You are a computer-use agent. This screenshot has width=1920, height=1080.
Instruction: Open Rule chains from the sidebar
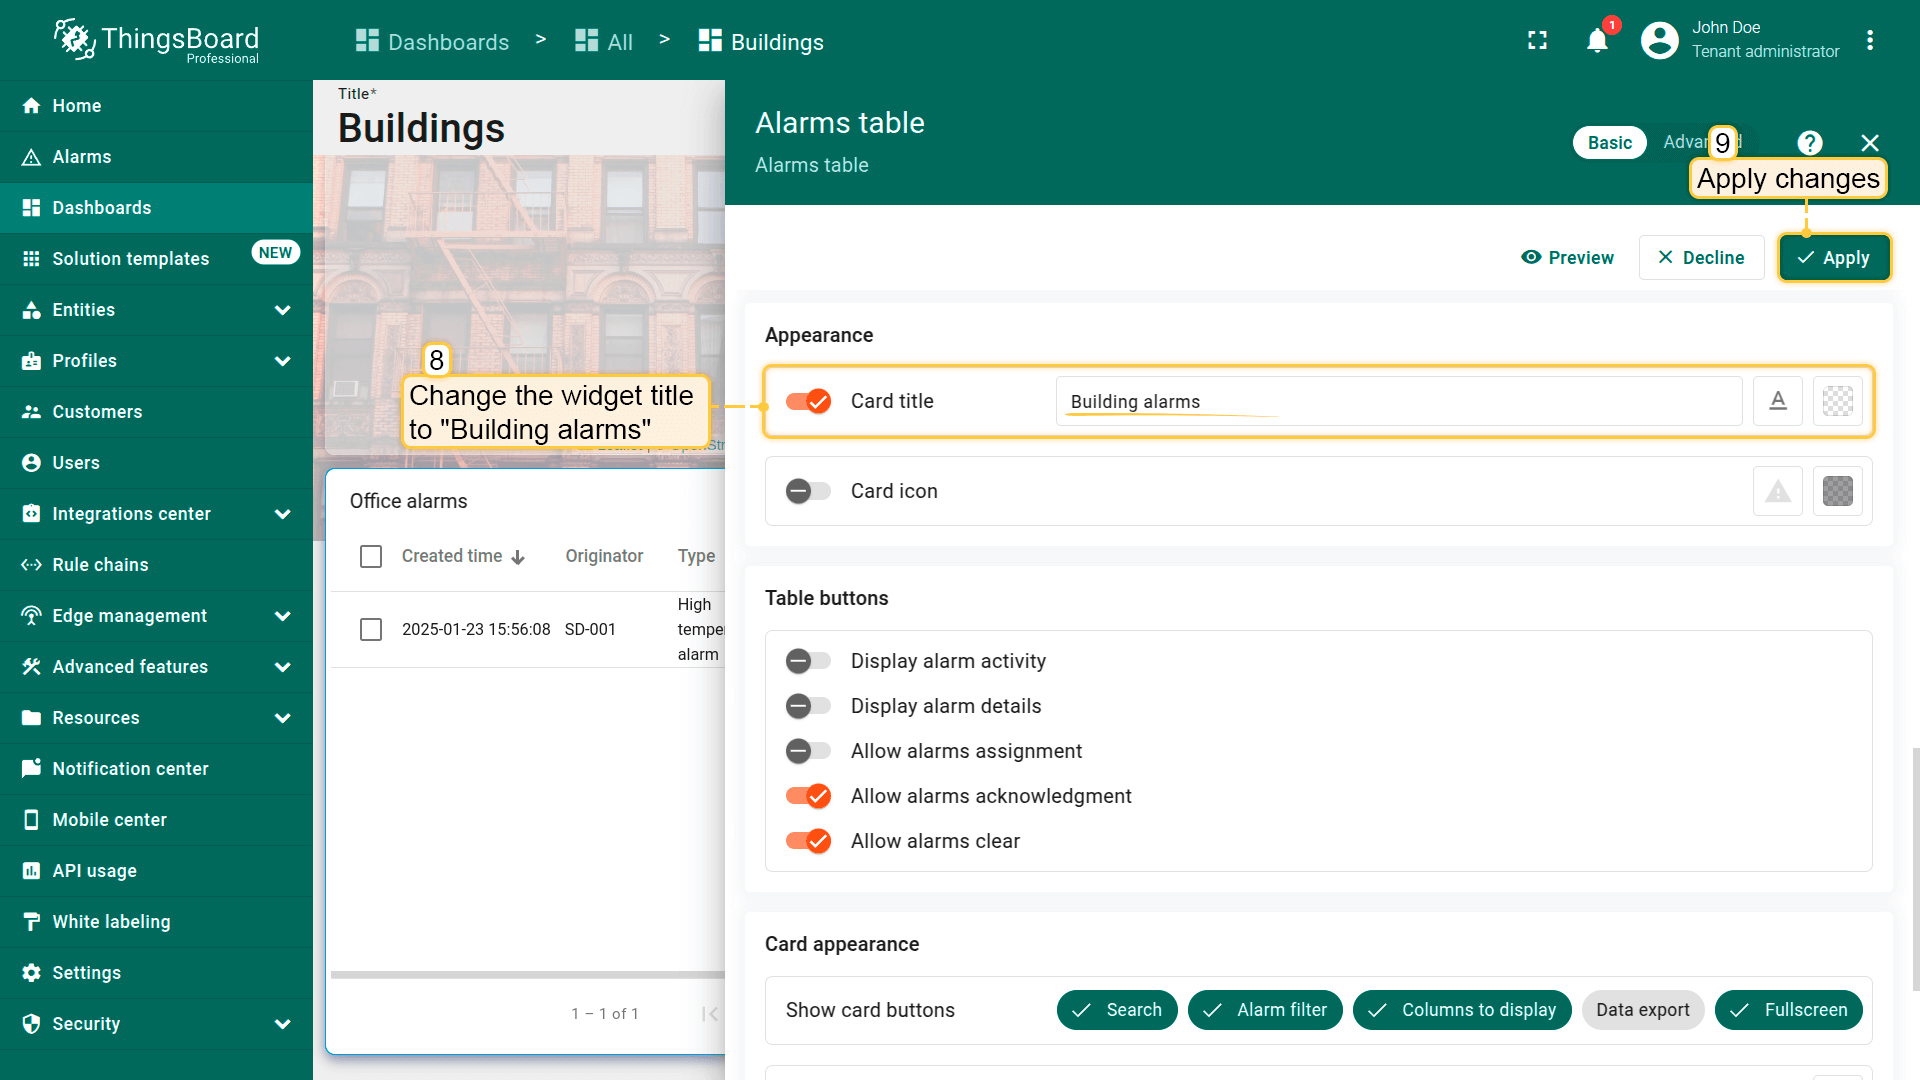100,565
